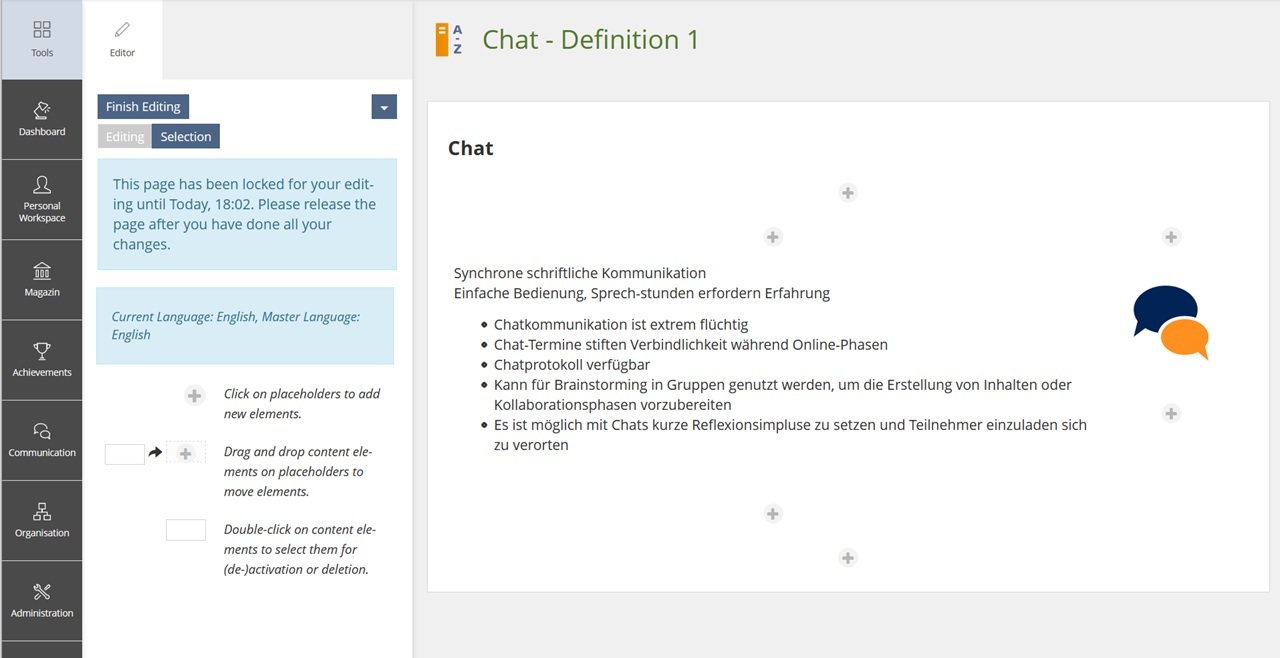Click bullet starting 'Kann für Brainstorming in Gruppen'
The image size is (1280, 658).
tap(783, 395)
